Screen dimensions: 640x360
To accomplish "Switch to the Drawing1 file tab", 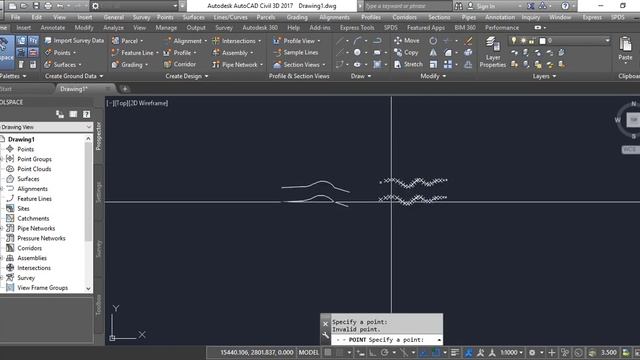I will tap(74, 89).
